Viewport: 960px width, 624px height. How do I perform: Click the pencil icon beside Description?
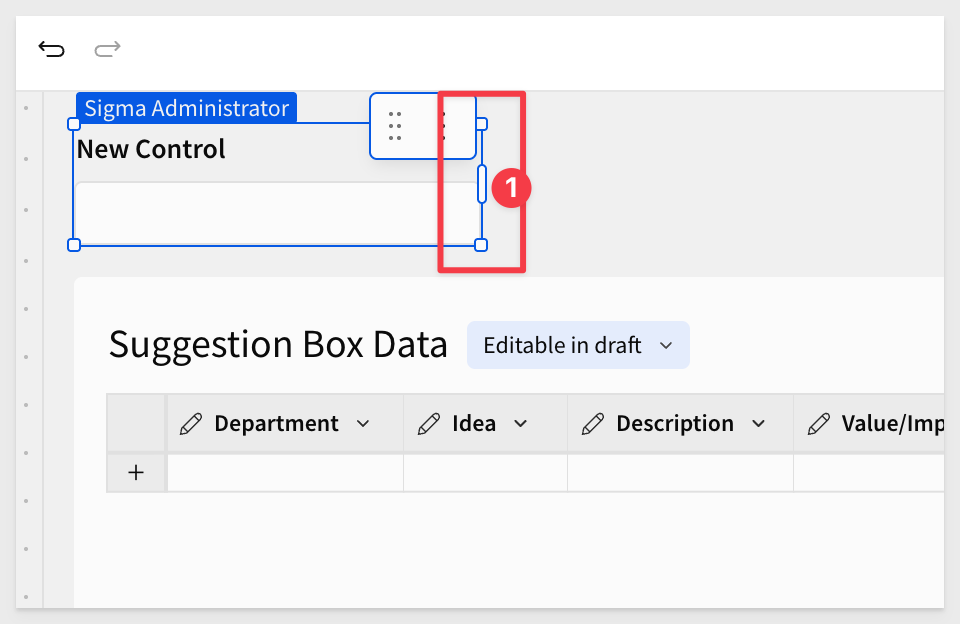(x=593, y=424)
